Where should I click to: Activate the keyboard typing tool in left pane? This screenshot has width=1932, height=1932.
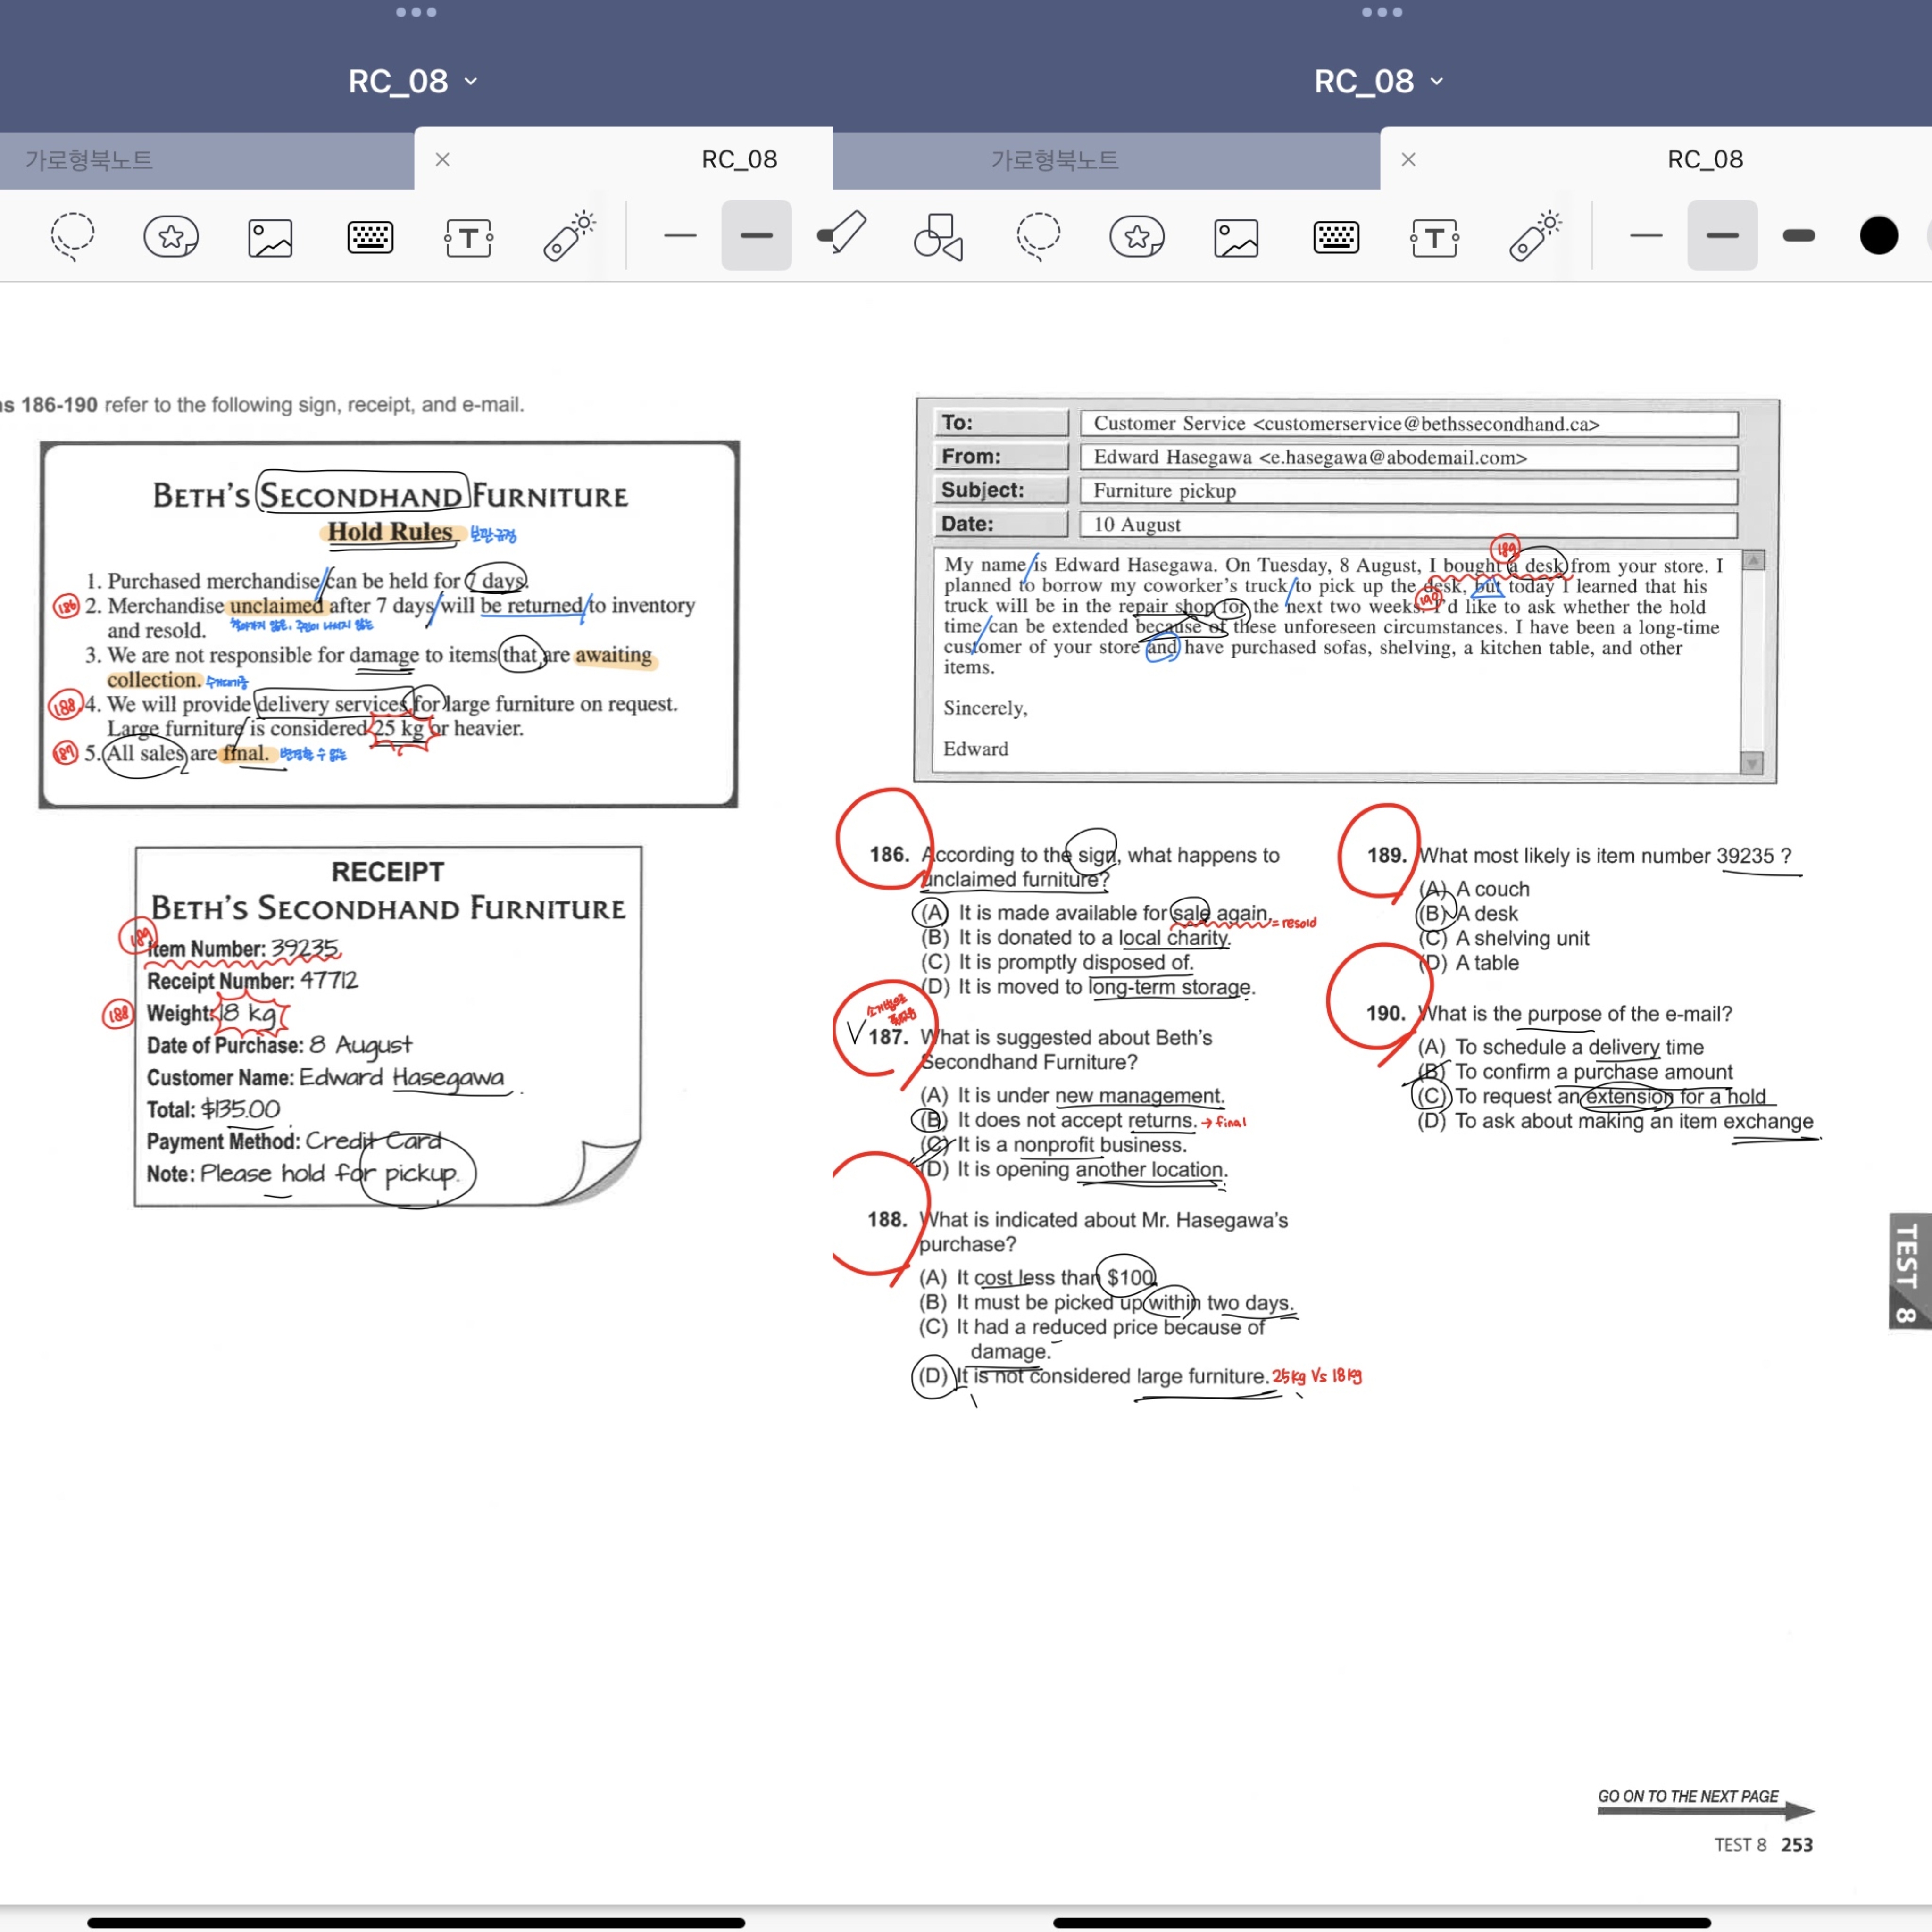pyautogui.click(x=370, y=237)
